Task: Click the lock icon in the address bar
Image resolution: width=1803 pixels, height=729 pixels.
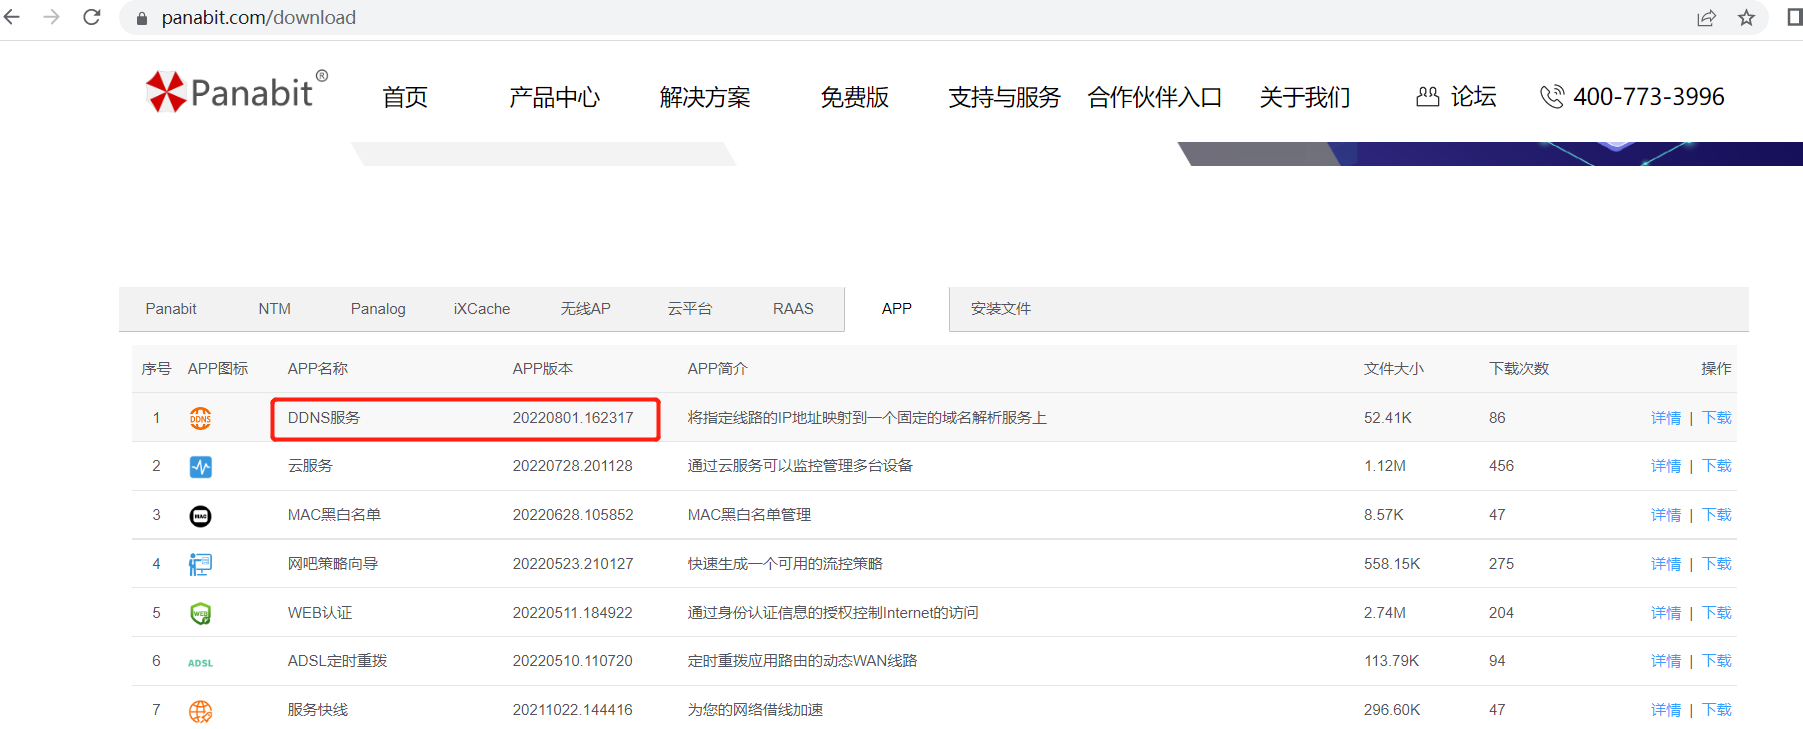Action: tap(142, 18)
